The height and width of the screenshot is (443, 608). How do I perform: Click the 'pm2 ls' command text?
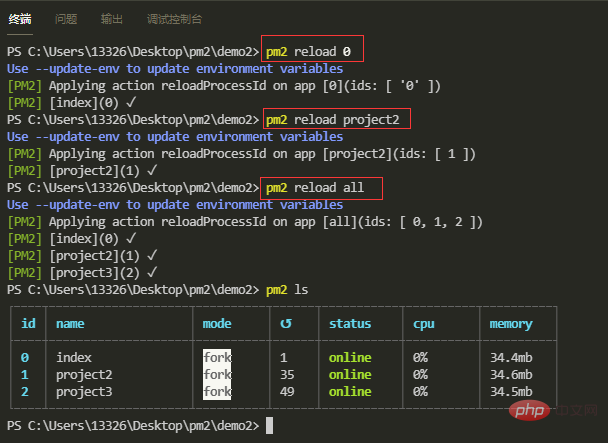click(x=287, y=290)
